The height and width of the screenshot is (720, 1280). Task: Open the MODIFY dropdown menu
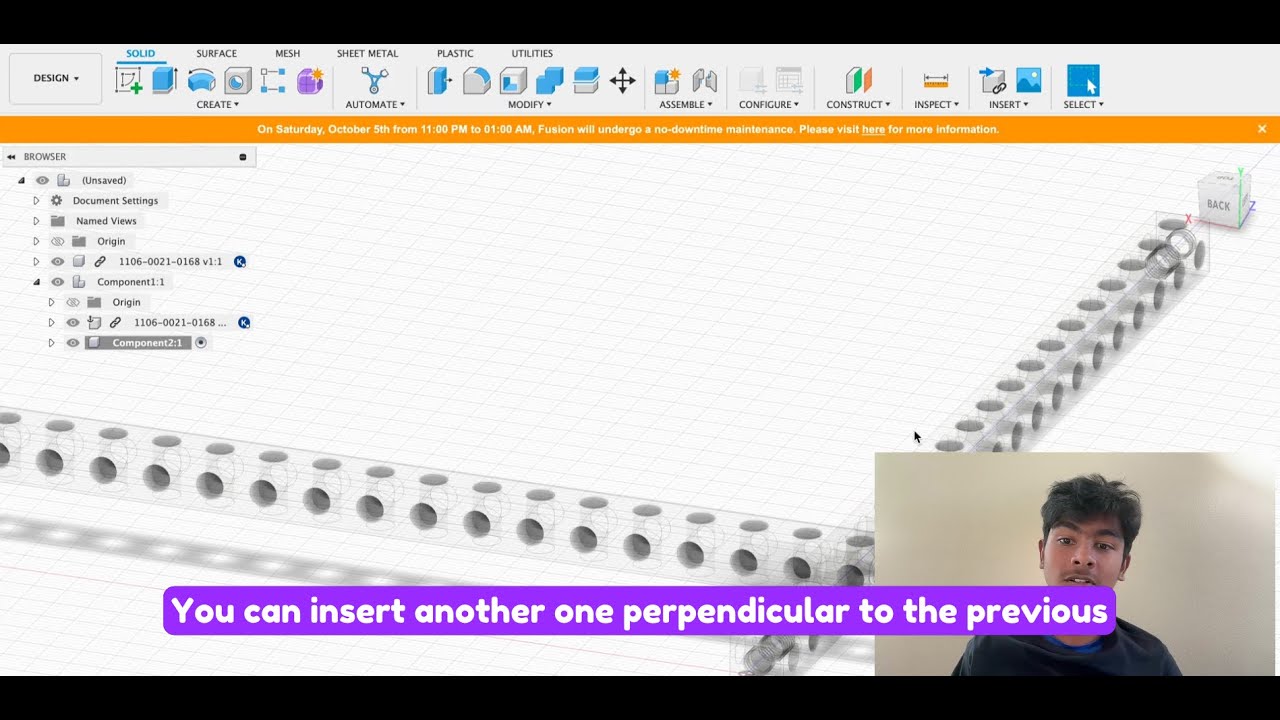coord(529,104)
